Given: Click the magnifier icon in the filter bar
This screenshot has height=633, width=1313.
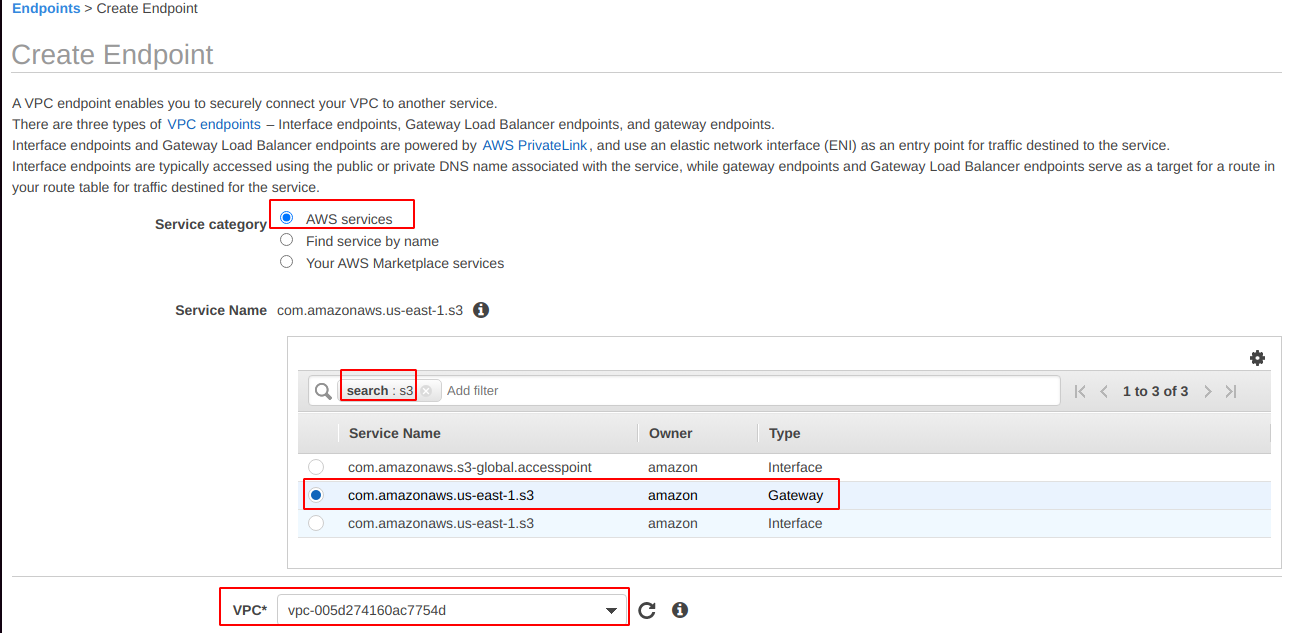Looking at the screenshot, I should coord(323,391).
